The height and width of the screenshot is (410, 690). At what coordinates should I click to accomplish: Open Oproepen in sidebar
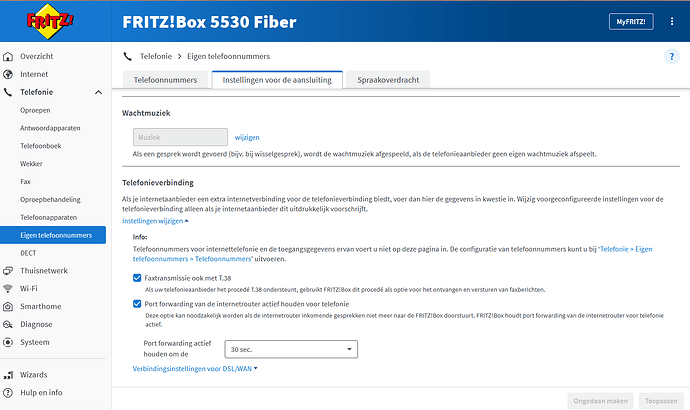pyautogui.click(x=35, y=110)
